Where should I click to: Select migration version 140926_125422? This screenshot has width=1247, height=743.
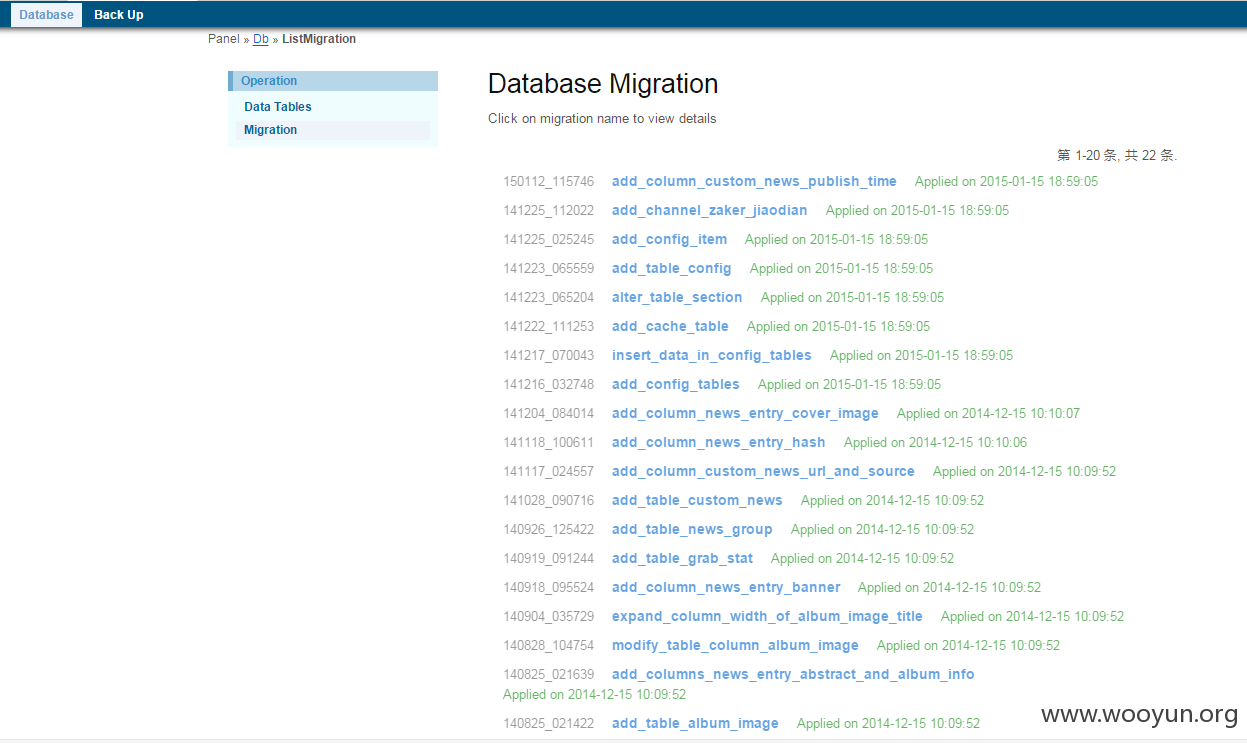[x=548, y=529]
